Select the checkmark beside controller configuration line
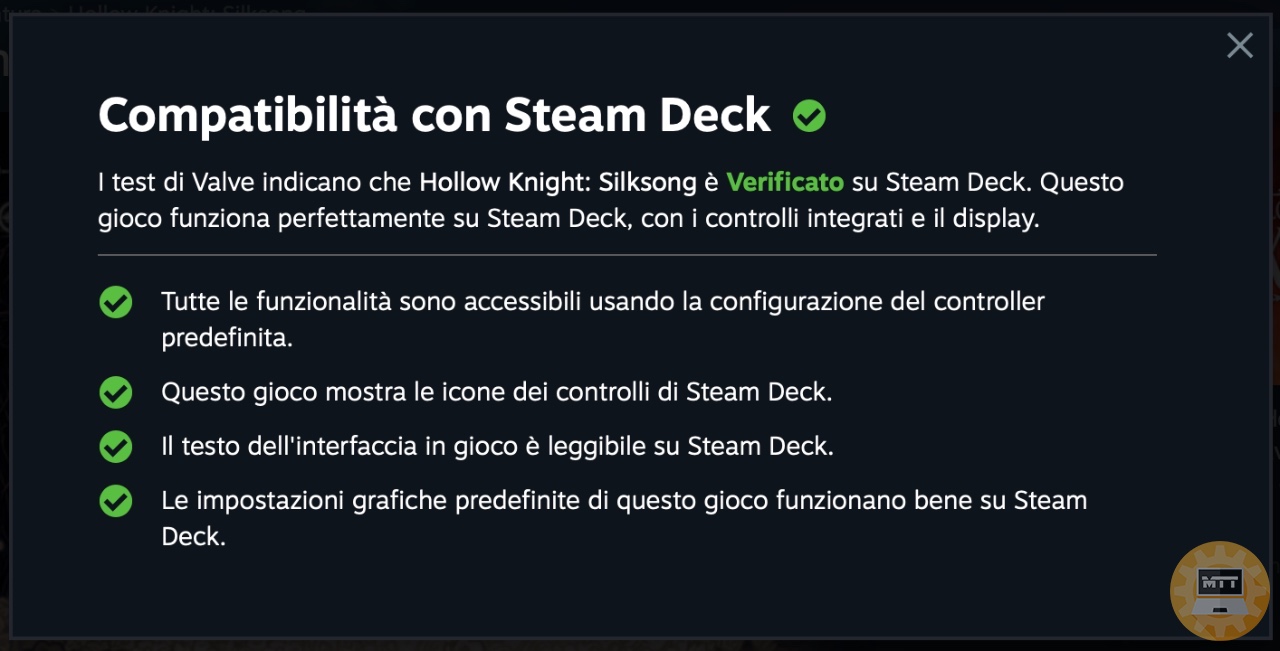The image size is (1280, 651). point(116,302)
